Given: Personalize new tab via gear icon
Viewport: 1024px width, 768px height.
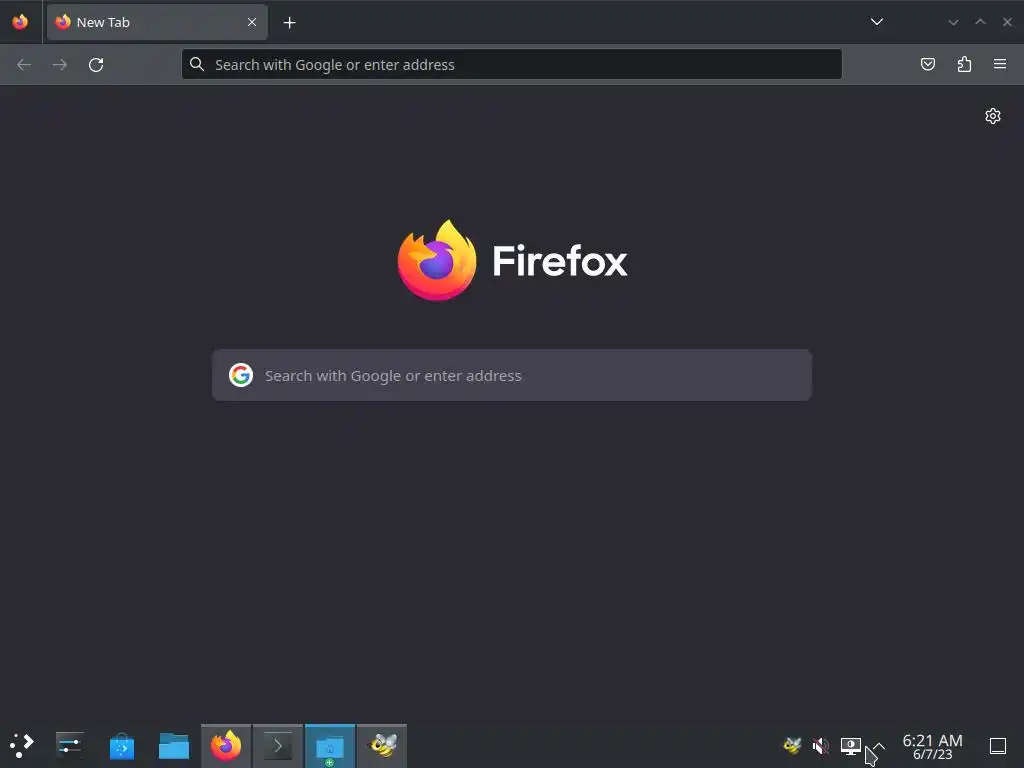Looking at the screenshot, I should click(x=993, y=116).
